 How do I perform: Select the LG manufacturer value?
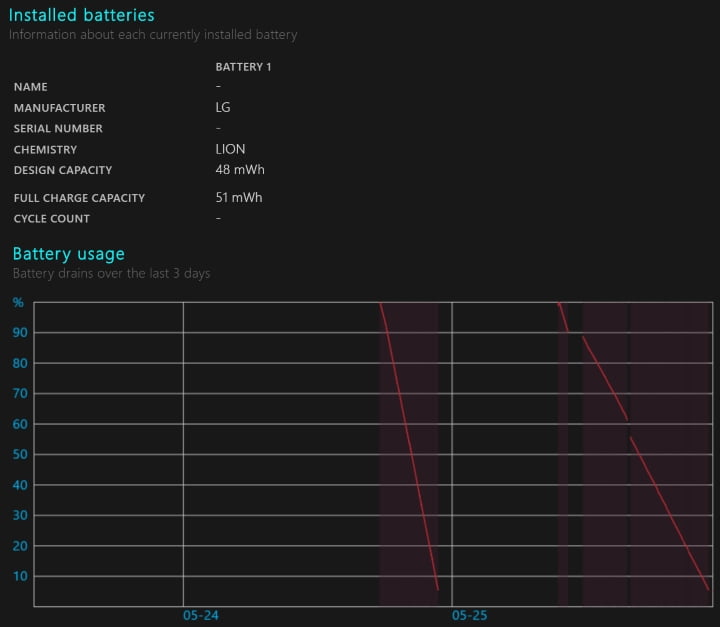[x=223, y=108]
